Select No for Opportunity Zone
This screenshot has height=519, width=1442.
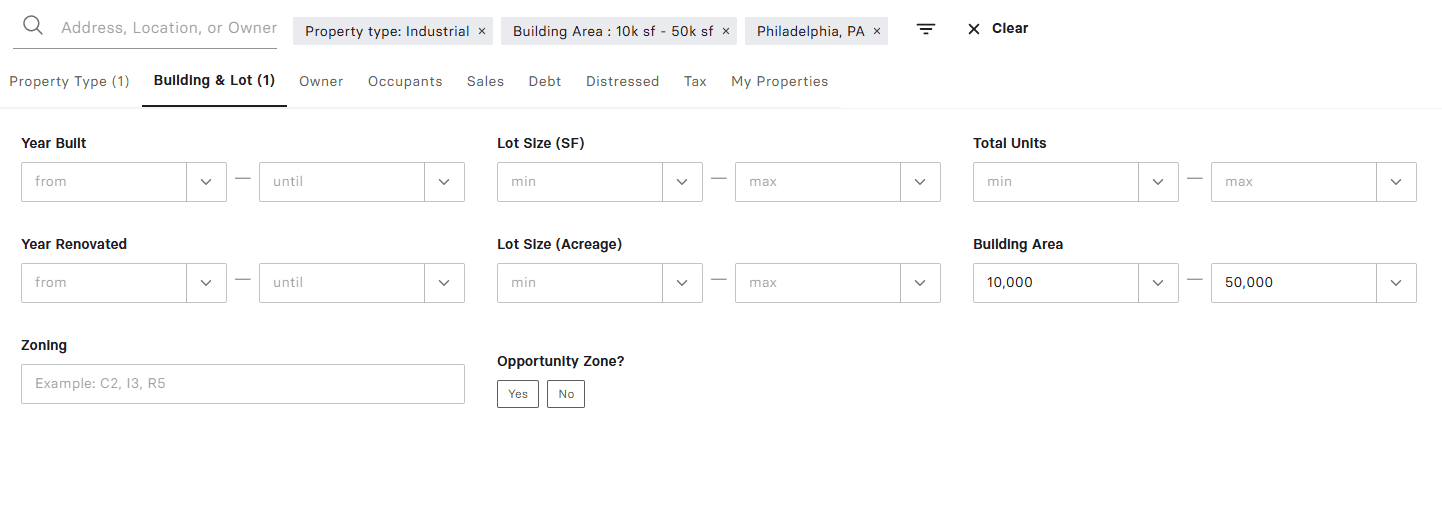coord(566,394)
